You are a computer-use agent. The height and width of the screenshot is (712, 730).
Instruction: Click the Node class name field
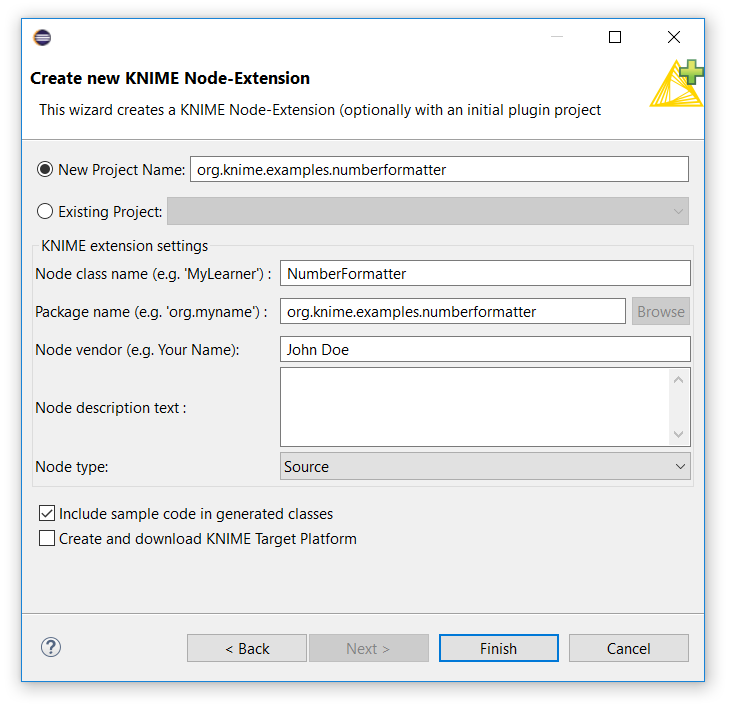coord(485,273)
